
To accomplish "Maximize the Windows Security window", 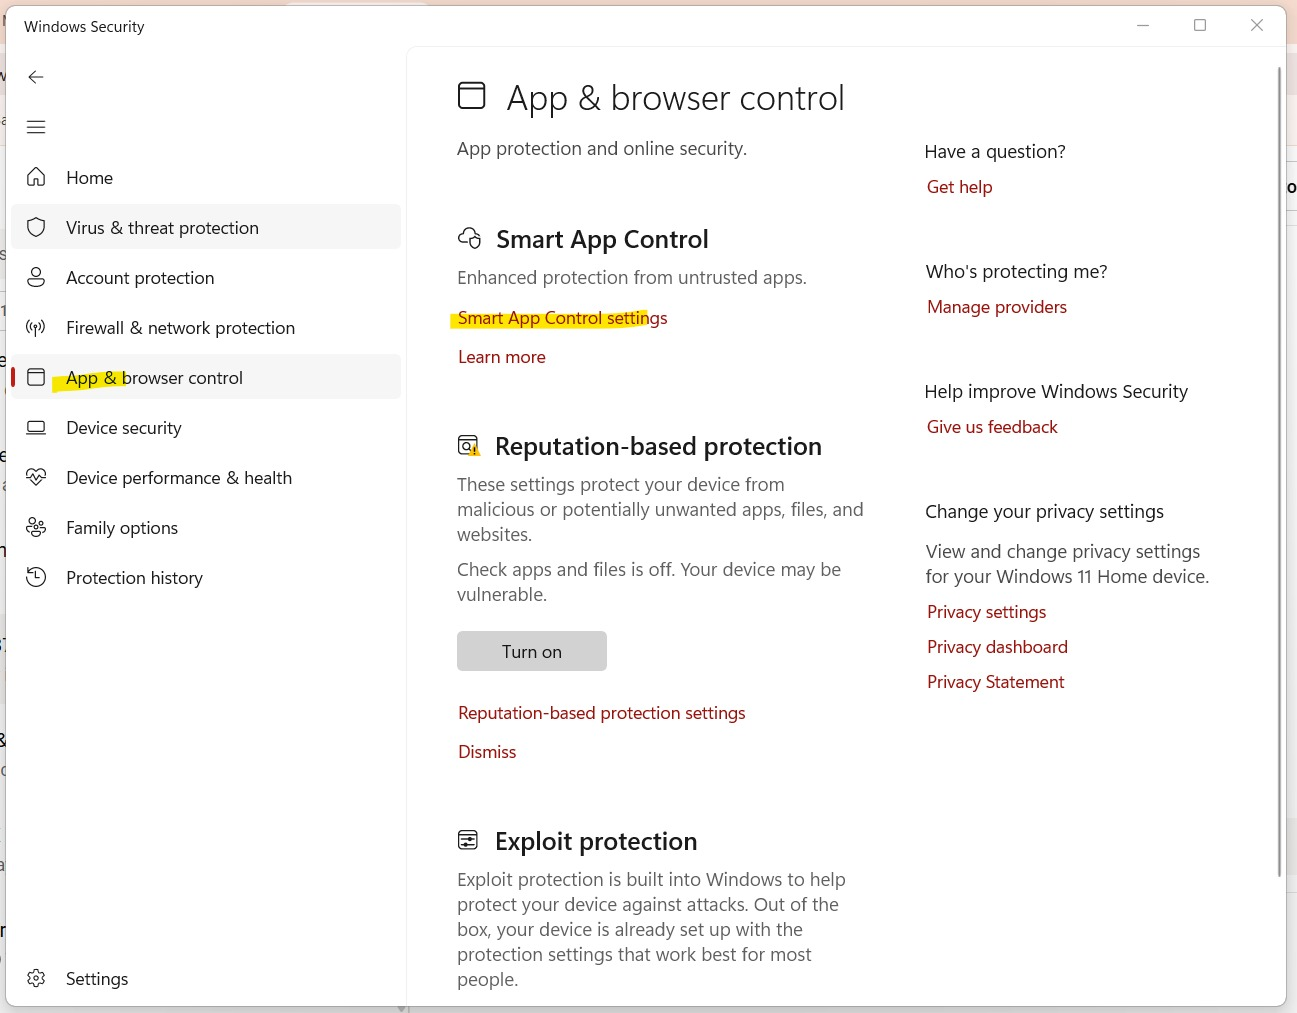I will 1200,25.
